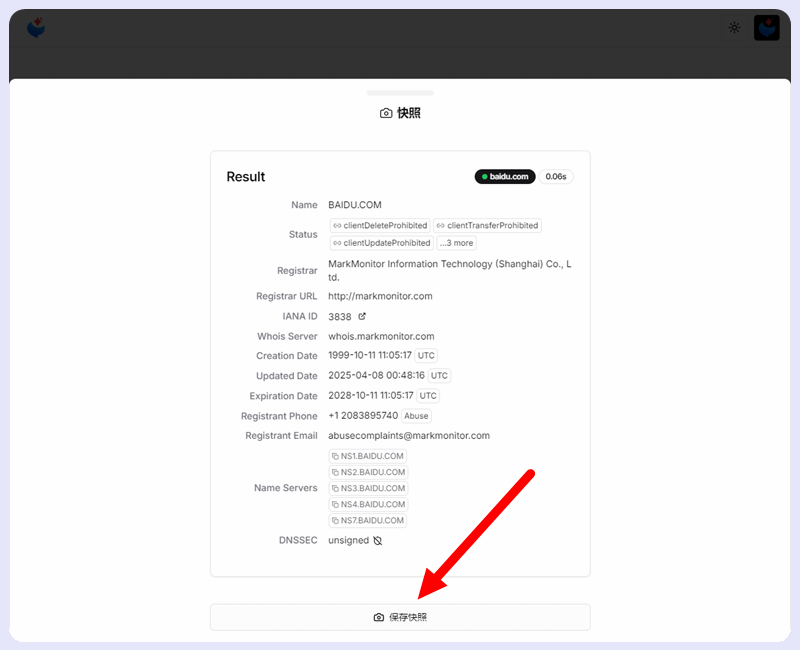
Task: Click the unsigned DNSSEC value text
Action: click(x=348, y=540)
